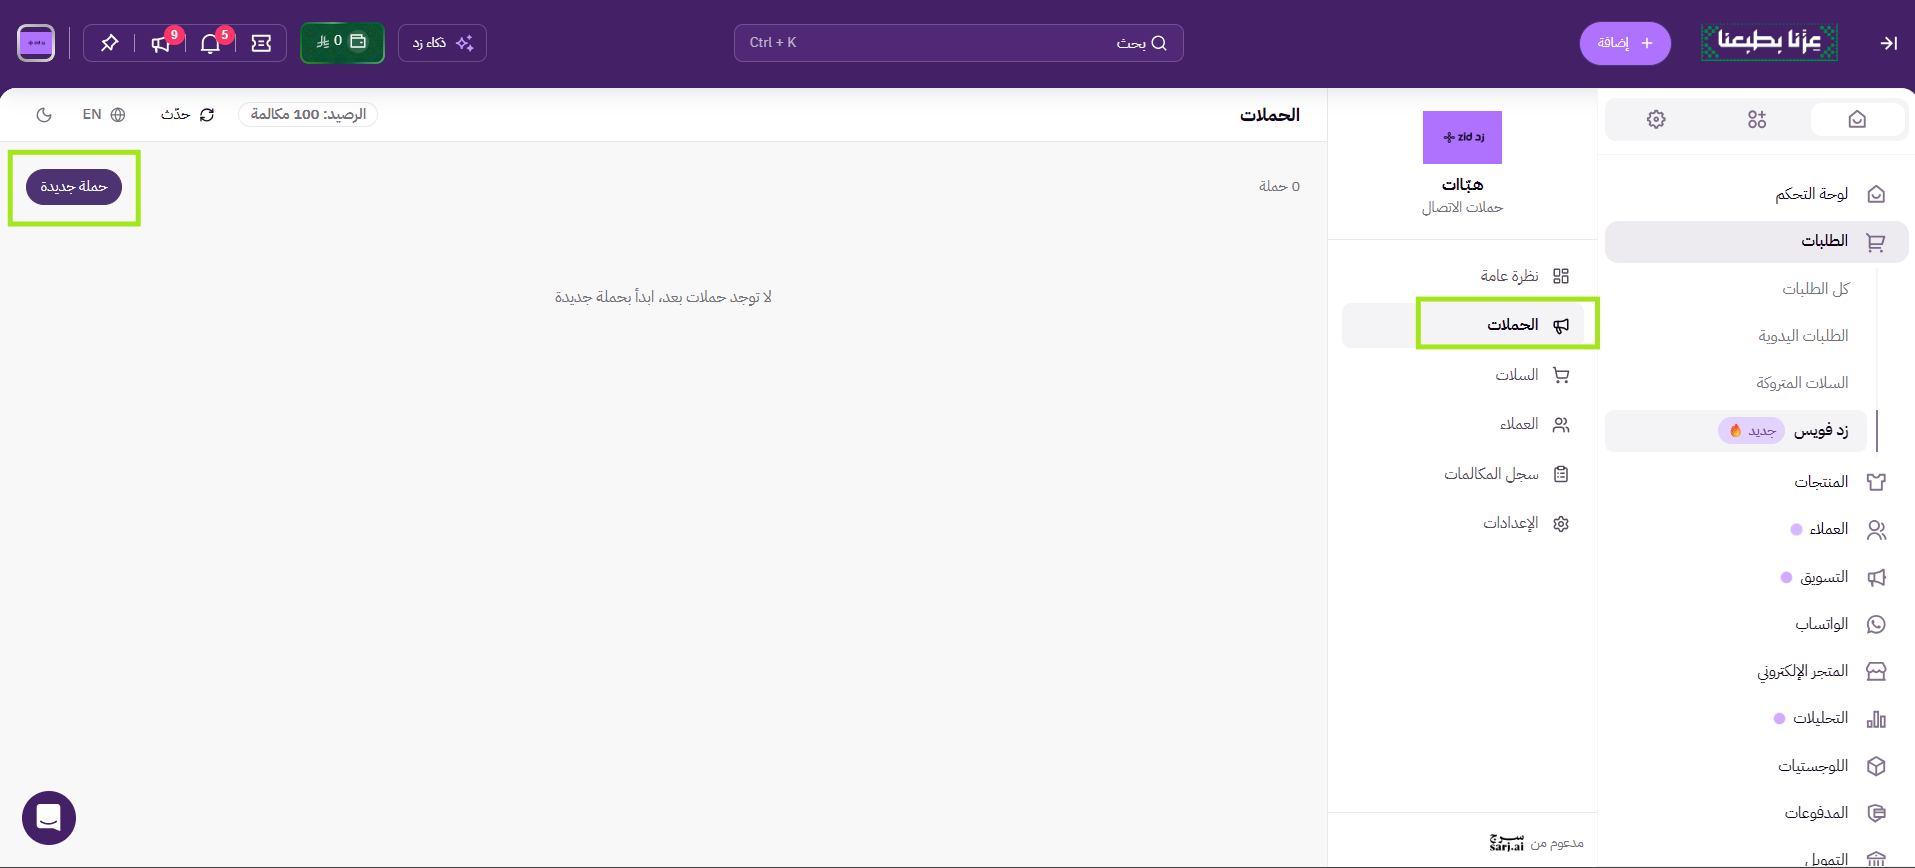Open the ticket/coupon icon in the top bar
The height and width of the screenshot is (868, 1915).
[261, 43]
